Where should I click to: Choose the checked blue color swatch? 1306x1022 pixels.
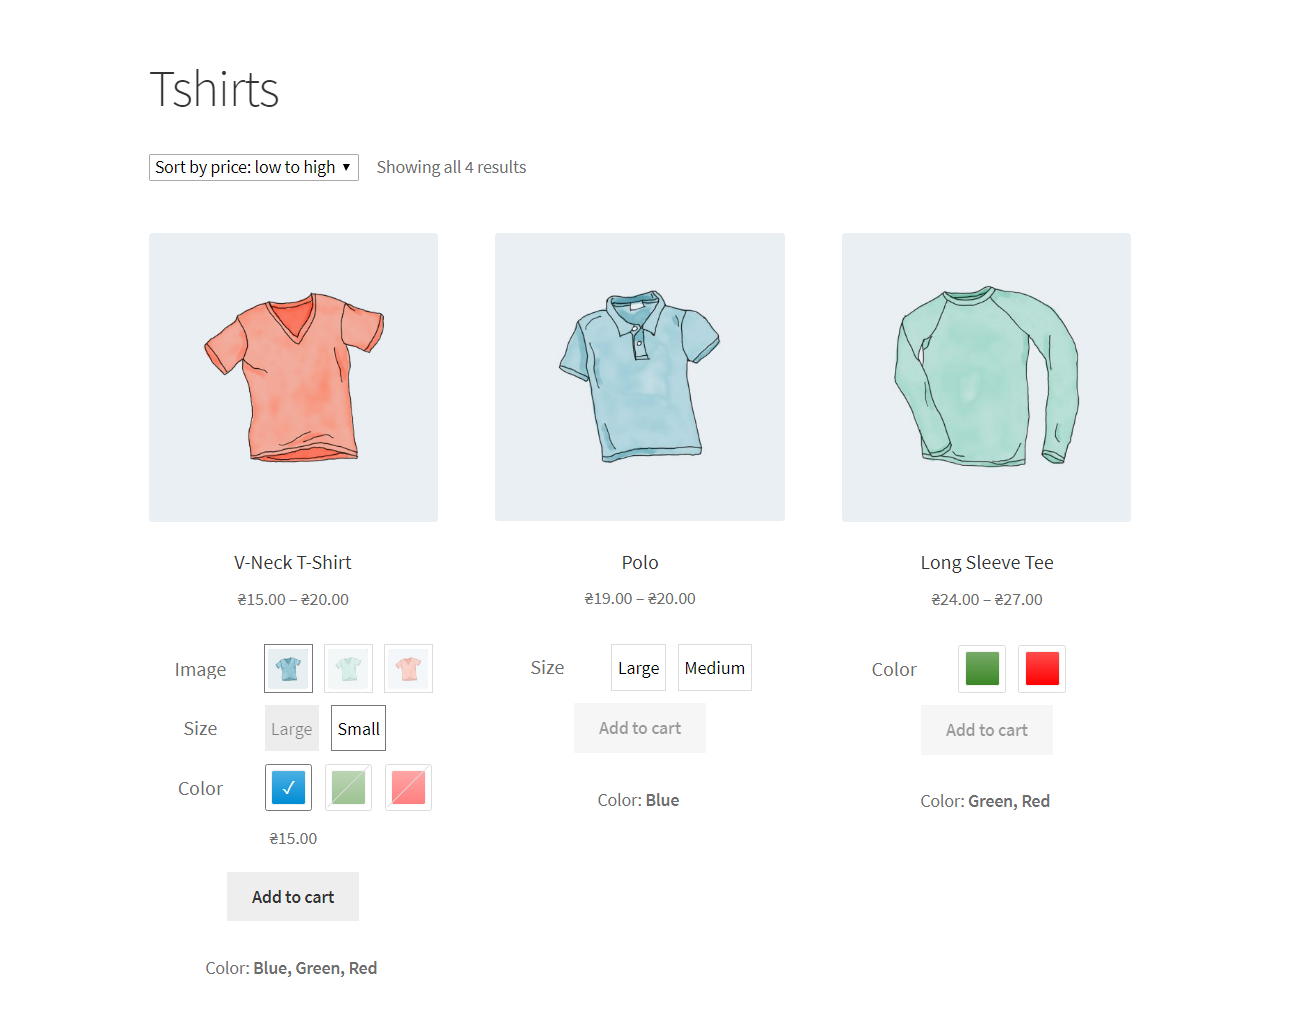(288, 787)
